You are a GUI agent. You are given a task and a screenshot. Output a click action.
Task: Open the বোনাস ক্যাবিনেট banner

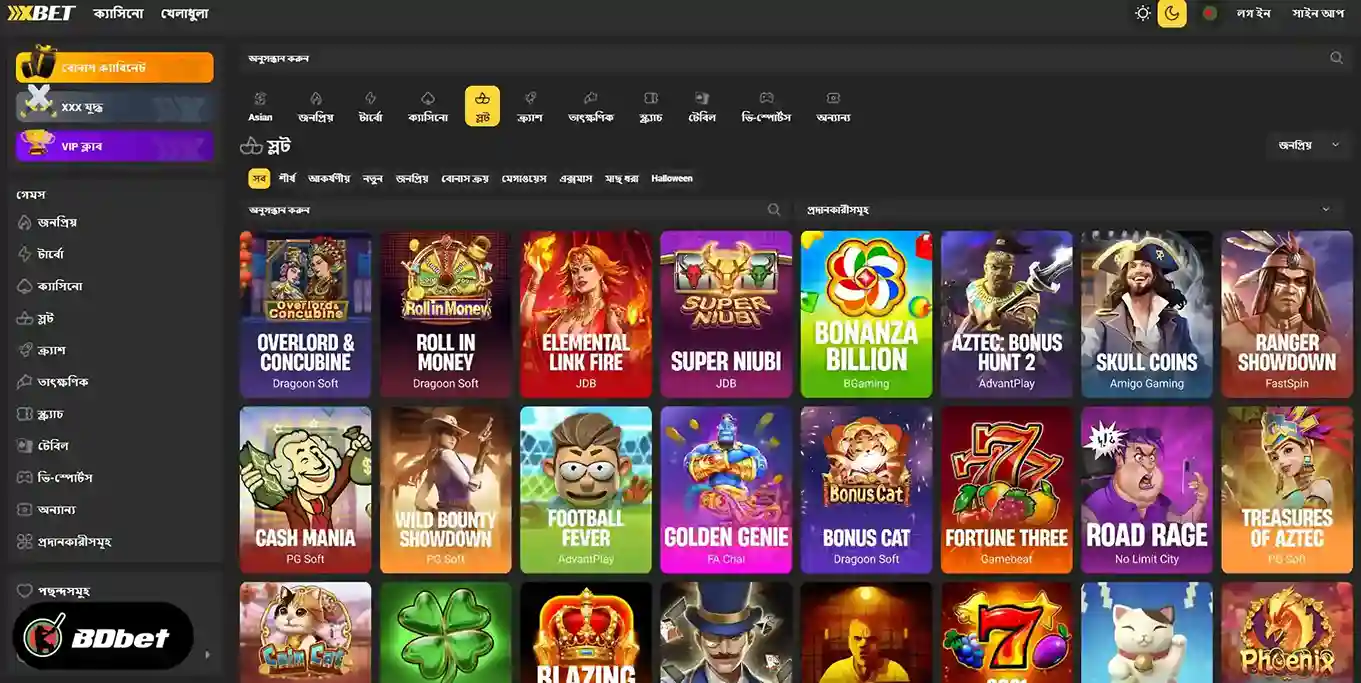[x=115, y=67]
